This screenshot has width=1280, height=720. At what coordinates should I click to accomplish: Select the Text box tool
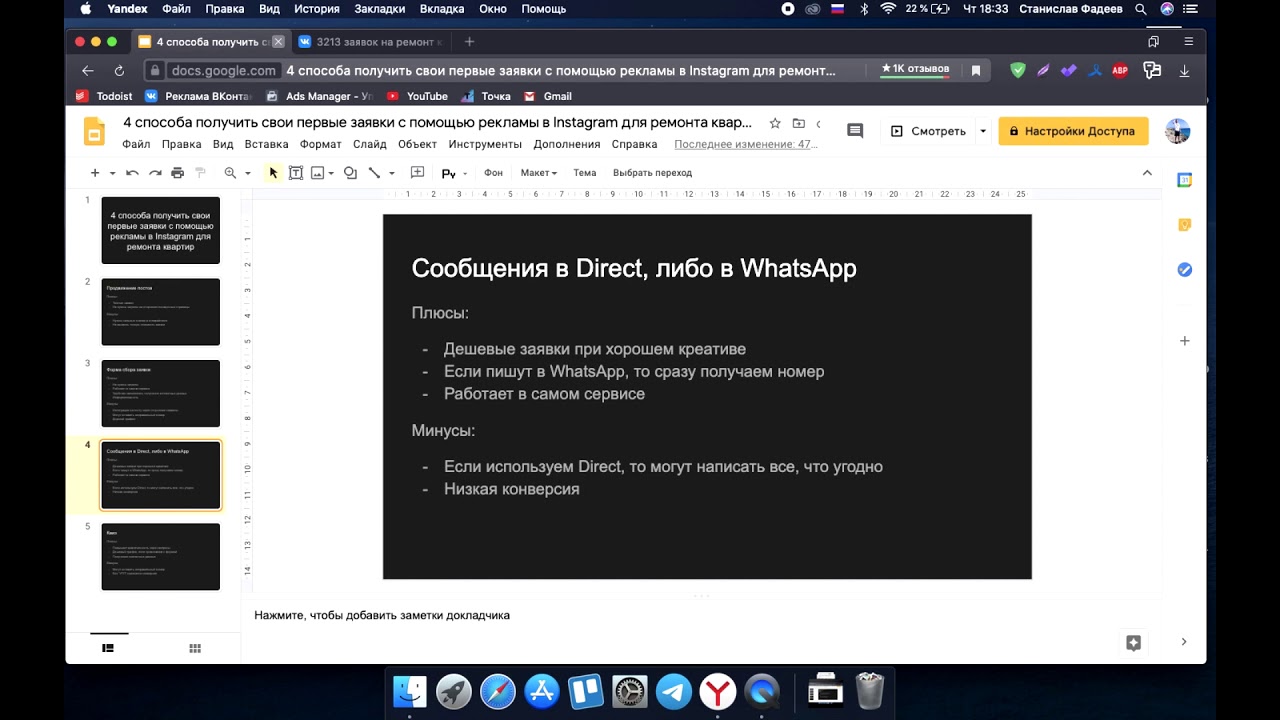(x=296, y=173)
